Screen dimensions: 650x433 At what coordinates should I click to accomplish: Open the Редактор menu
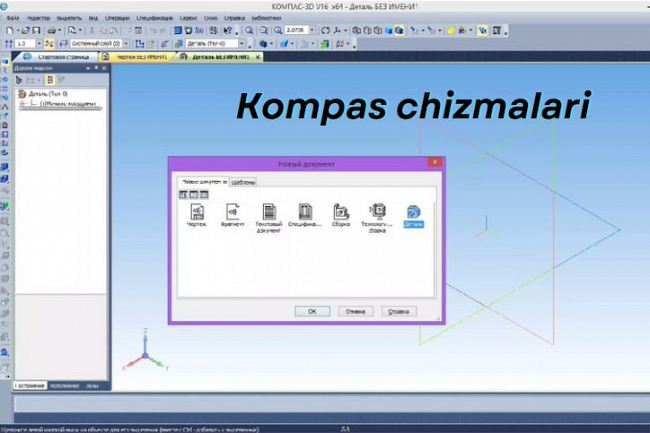[x=38, y=18]
